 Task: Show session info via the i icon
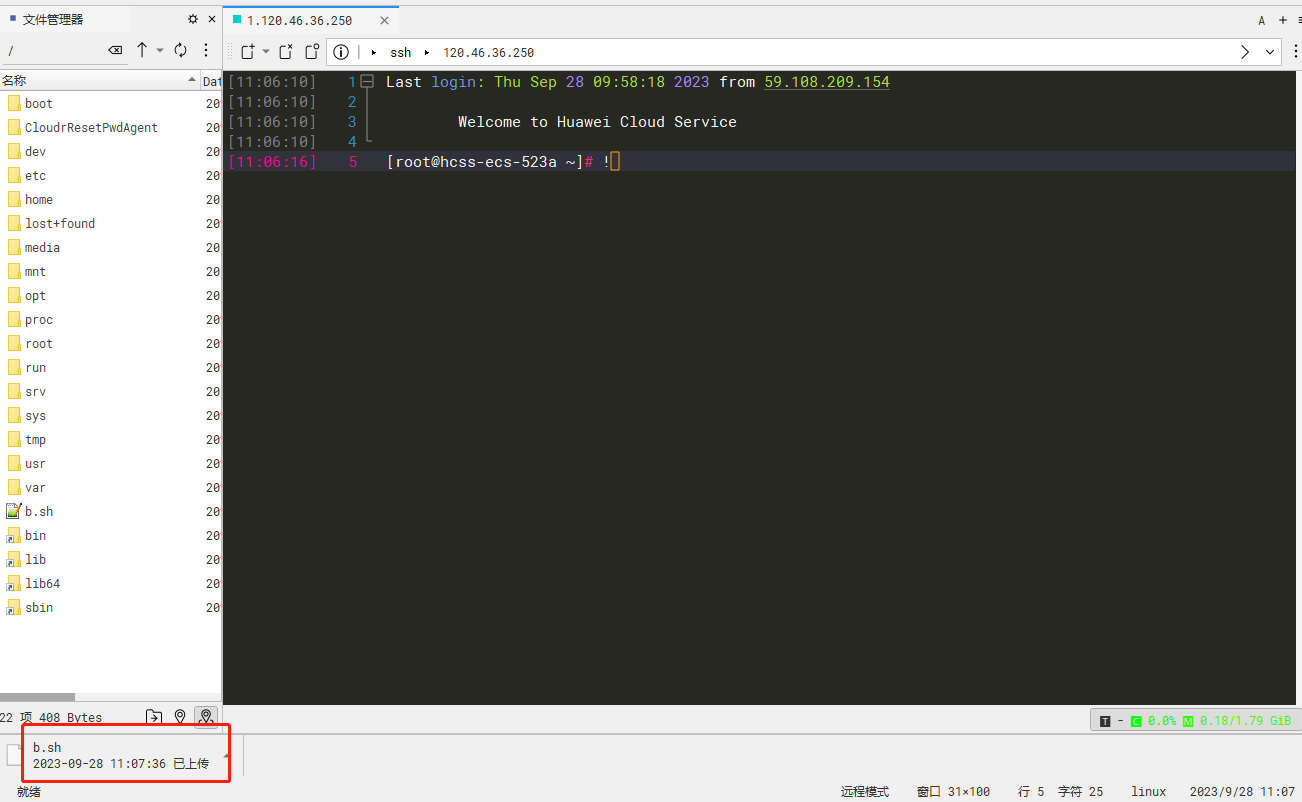click(341, 52)
